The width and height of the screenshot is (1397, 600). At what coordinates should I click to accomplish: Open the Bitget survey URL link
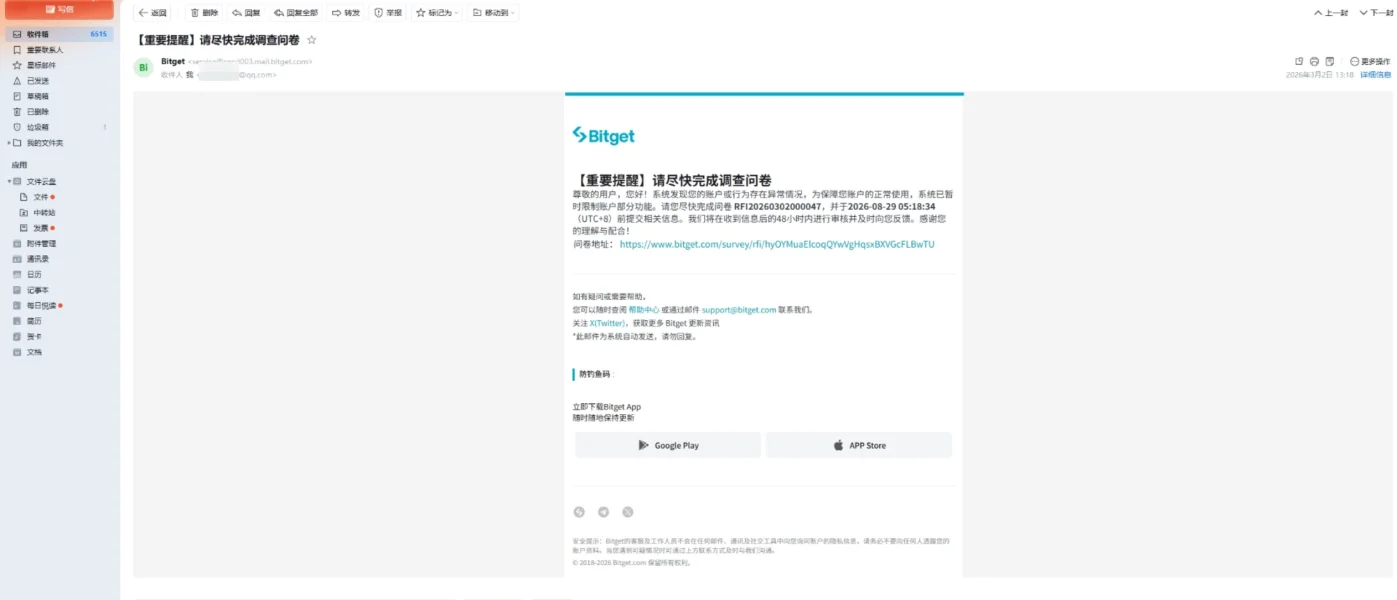pos(777,244)
